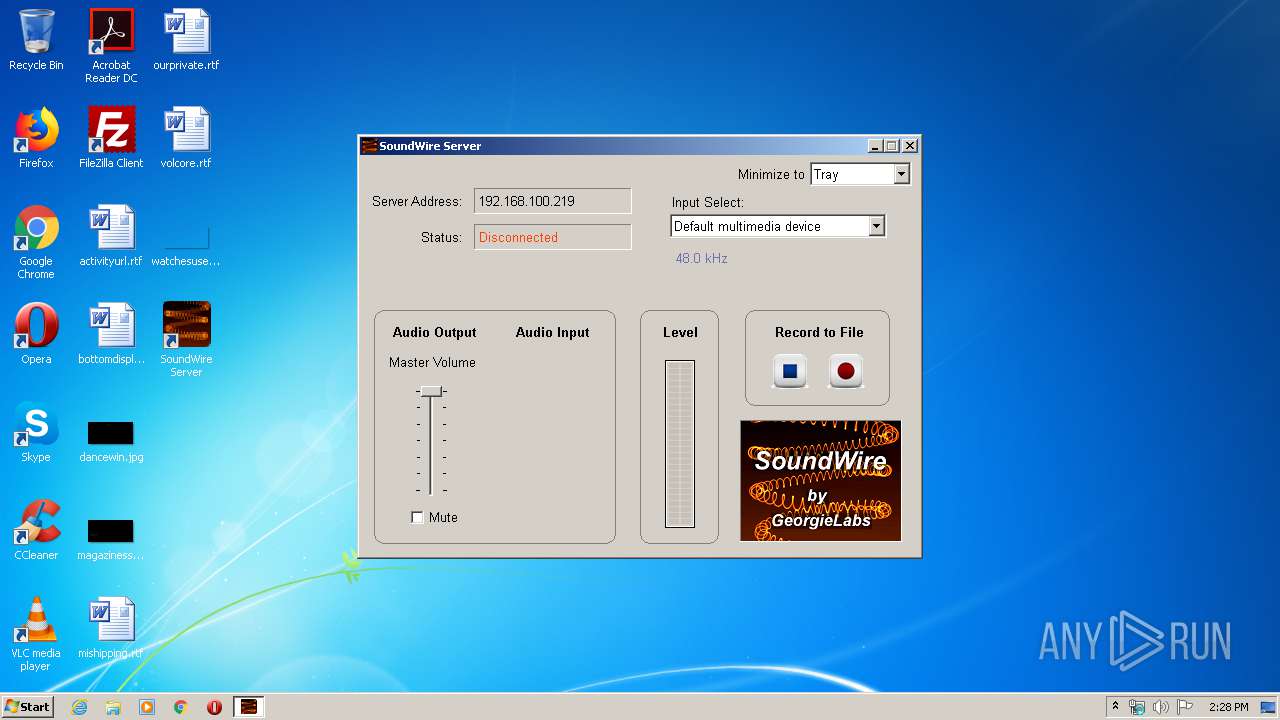Click the Chrome icon in the taskbar
The height and width of the screenshot is (720, 1280).
(181, 707)
